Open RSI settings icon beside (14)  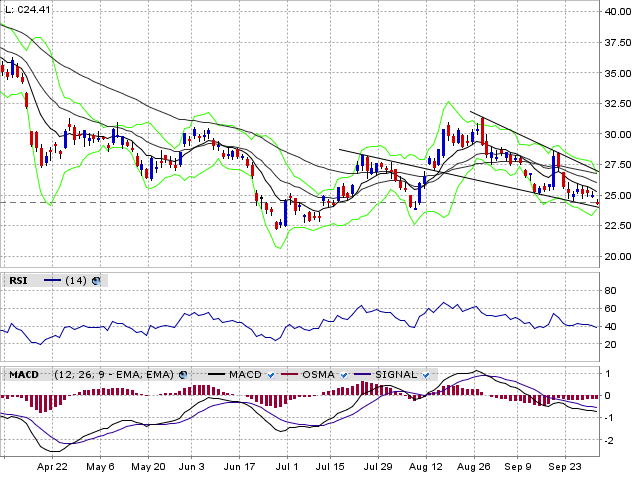pos(96,281)
